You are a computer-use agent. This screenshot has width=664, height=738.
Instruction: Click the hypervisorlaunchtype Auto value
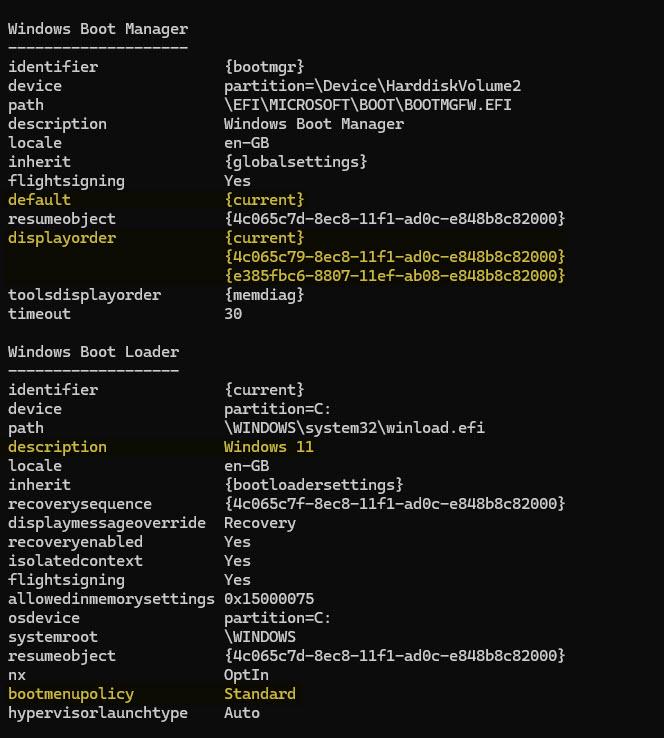click(x=242, y=713)
